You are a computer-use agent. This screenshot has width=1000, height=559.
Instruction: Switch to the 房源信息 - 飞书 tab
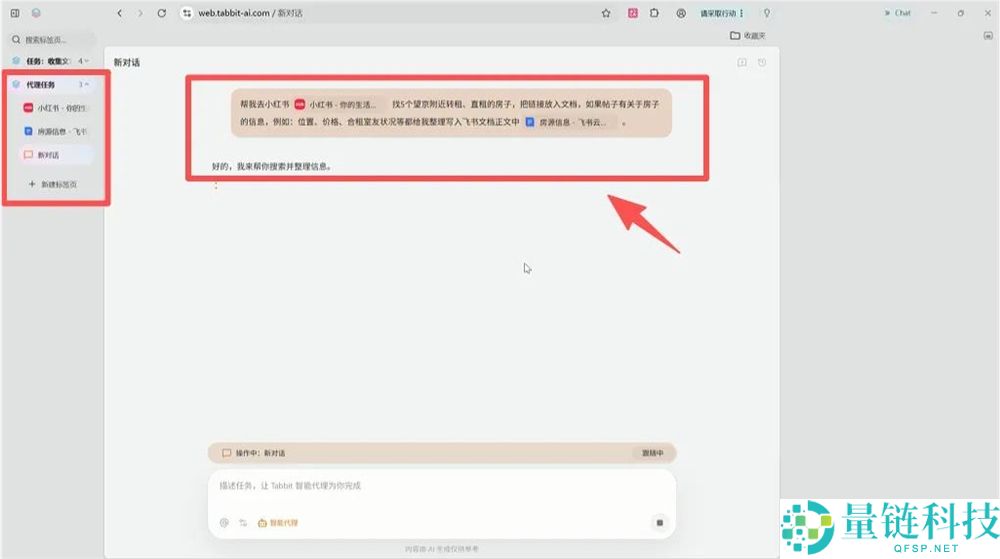(x=56, y=131)
